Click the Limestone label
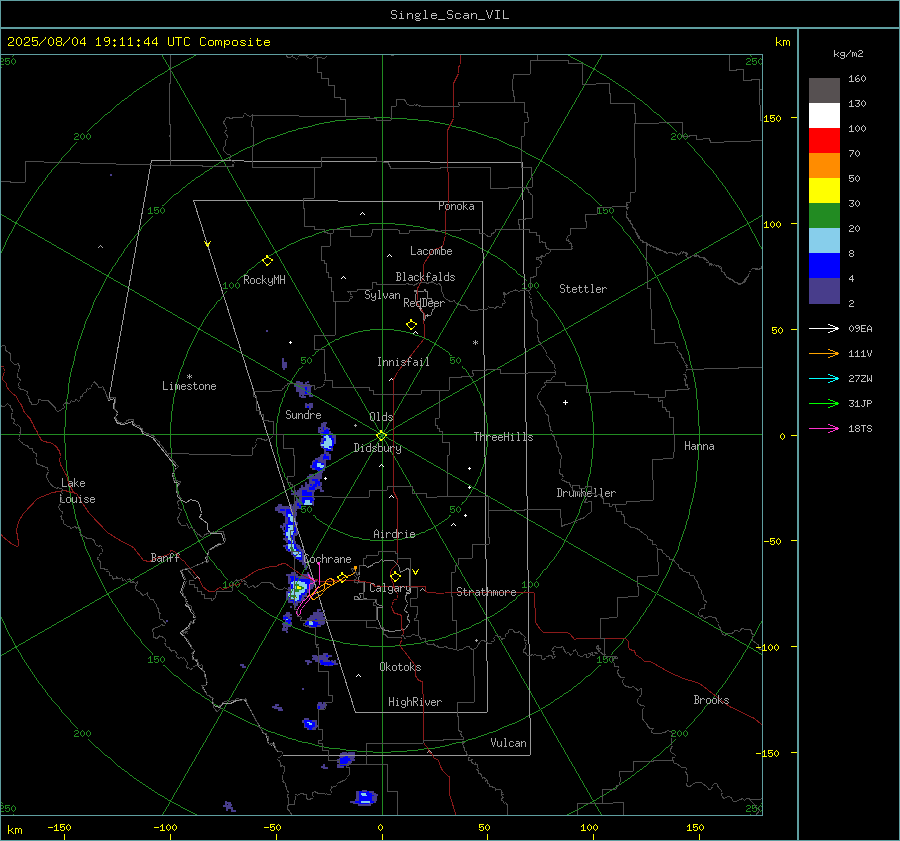Screen dimensions: 900x841 click(x=189, y=386)
